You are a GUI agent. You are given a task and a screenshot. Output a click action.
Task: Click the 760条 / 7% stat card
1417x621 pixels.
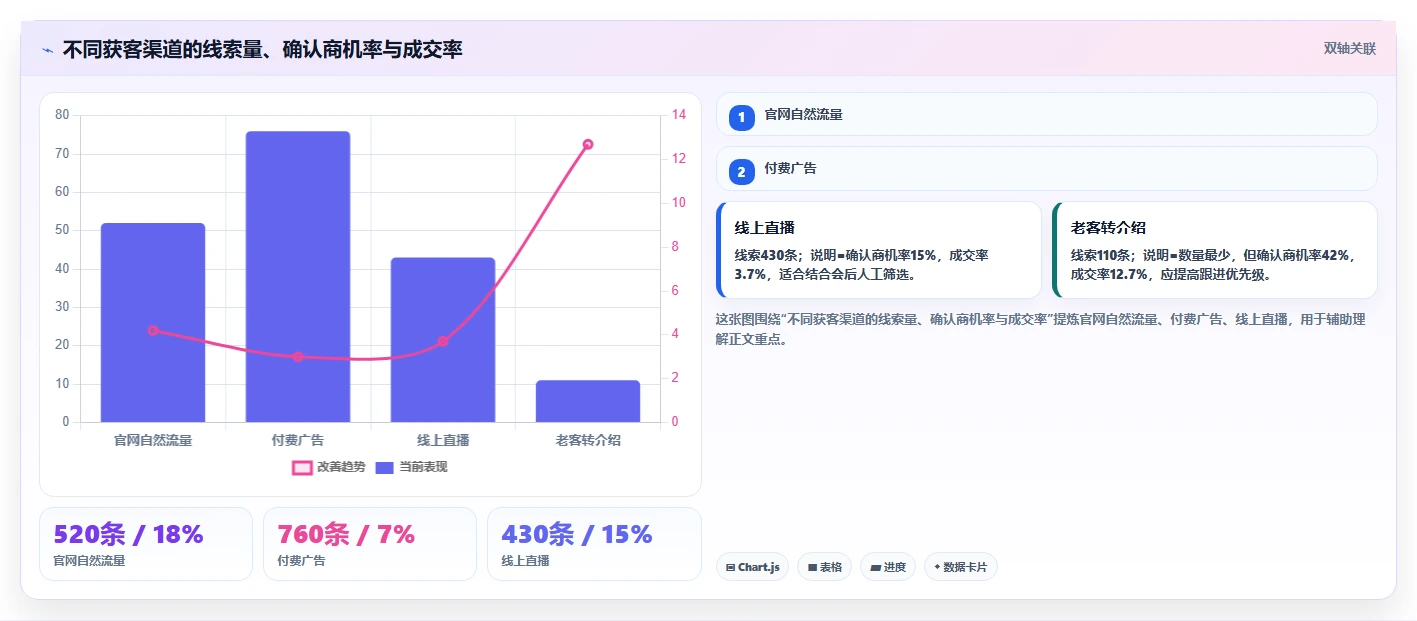[370, 544]
